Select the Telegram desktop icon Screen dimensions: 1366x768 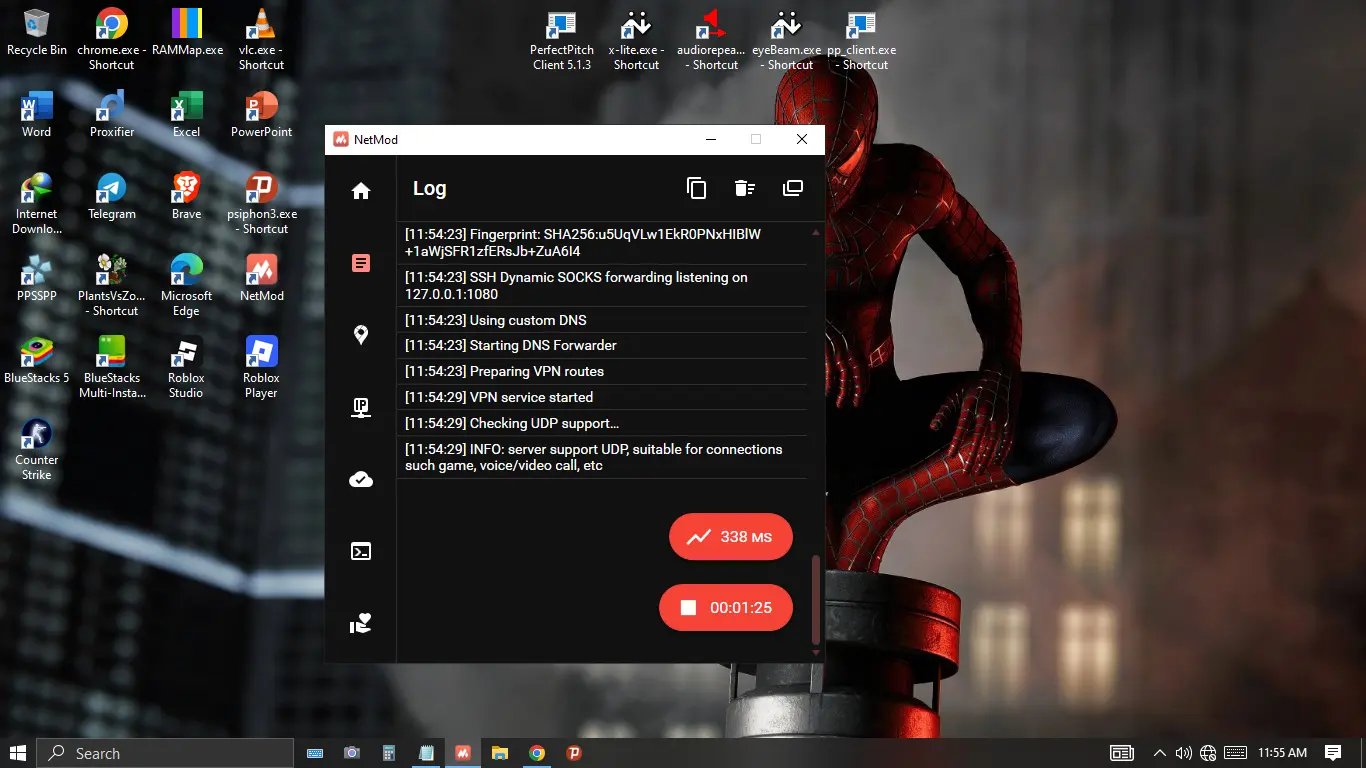point(112,196)
